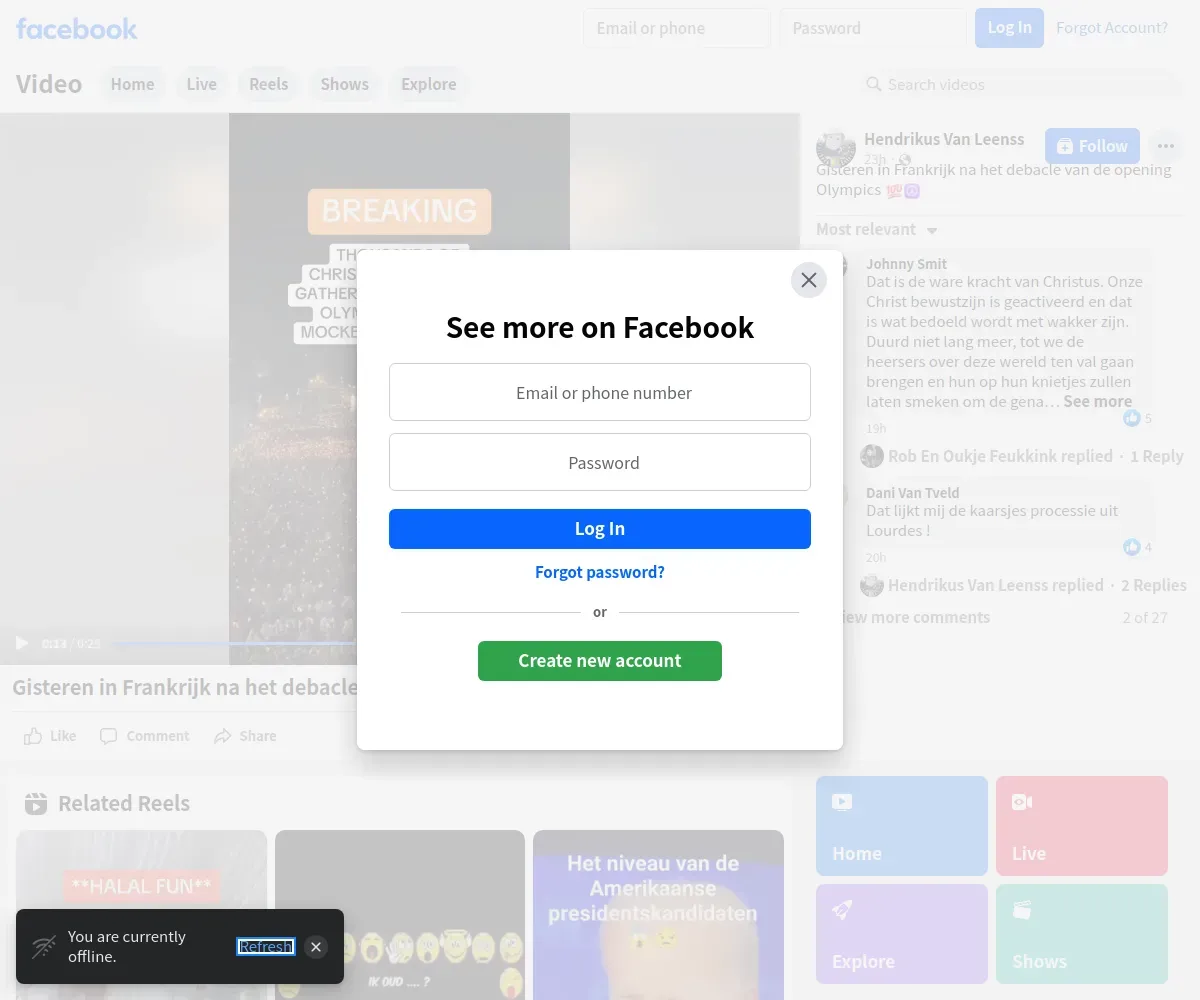Click the Video heading
Image resolution: width=1200 pixels, height=1000 pixels.
point(49,84)
